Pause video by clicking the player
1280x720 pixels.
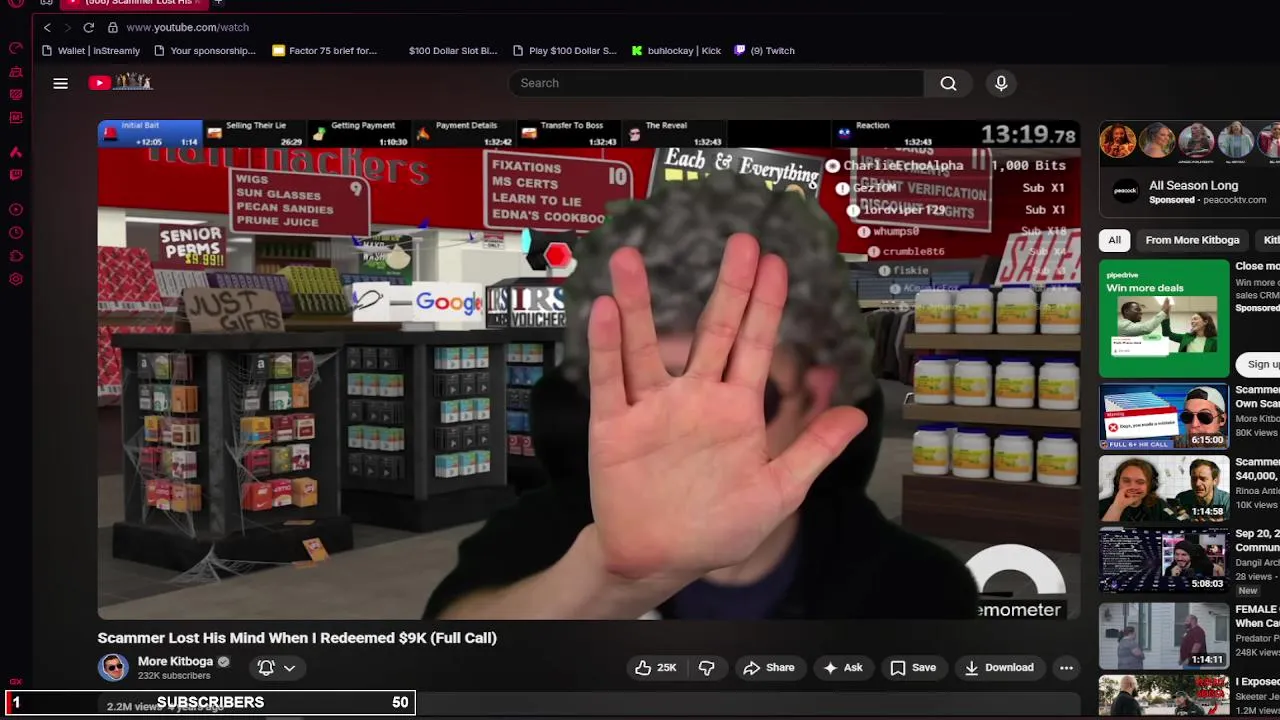click(x=589, y=370)
